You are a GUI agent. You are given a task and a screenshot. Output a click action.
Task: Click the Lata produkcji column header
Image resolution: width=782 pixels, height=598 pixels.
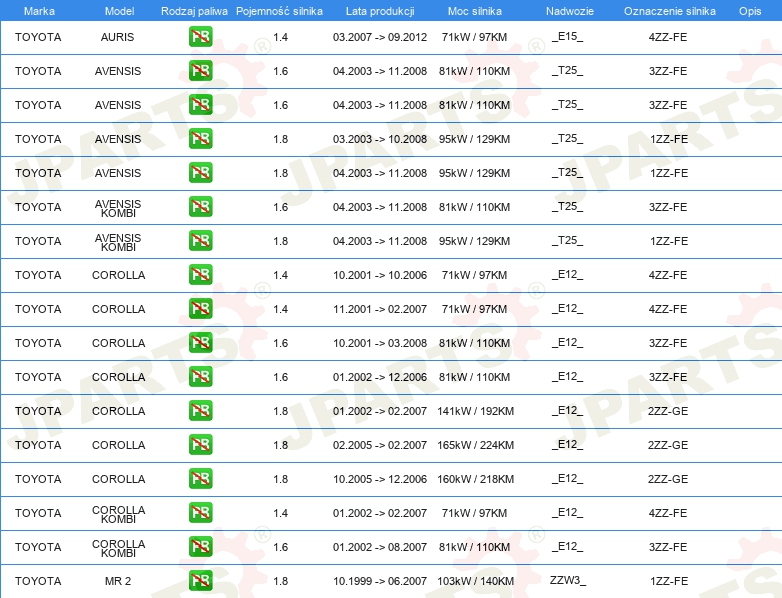coord(380,11)
